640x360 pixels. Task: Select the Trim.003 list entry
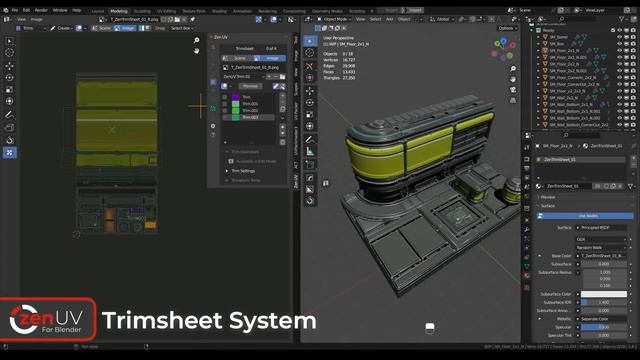click(x=250, y=117)
